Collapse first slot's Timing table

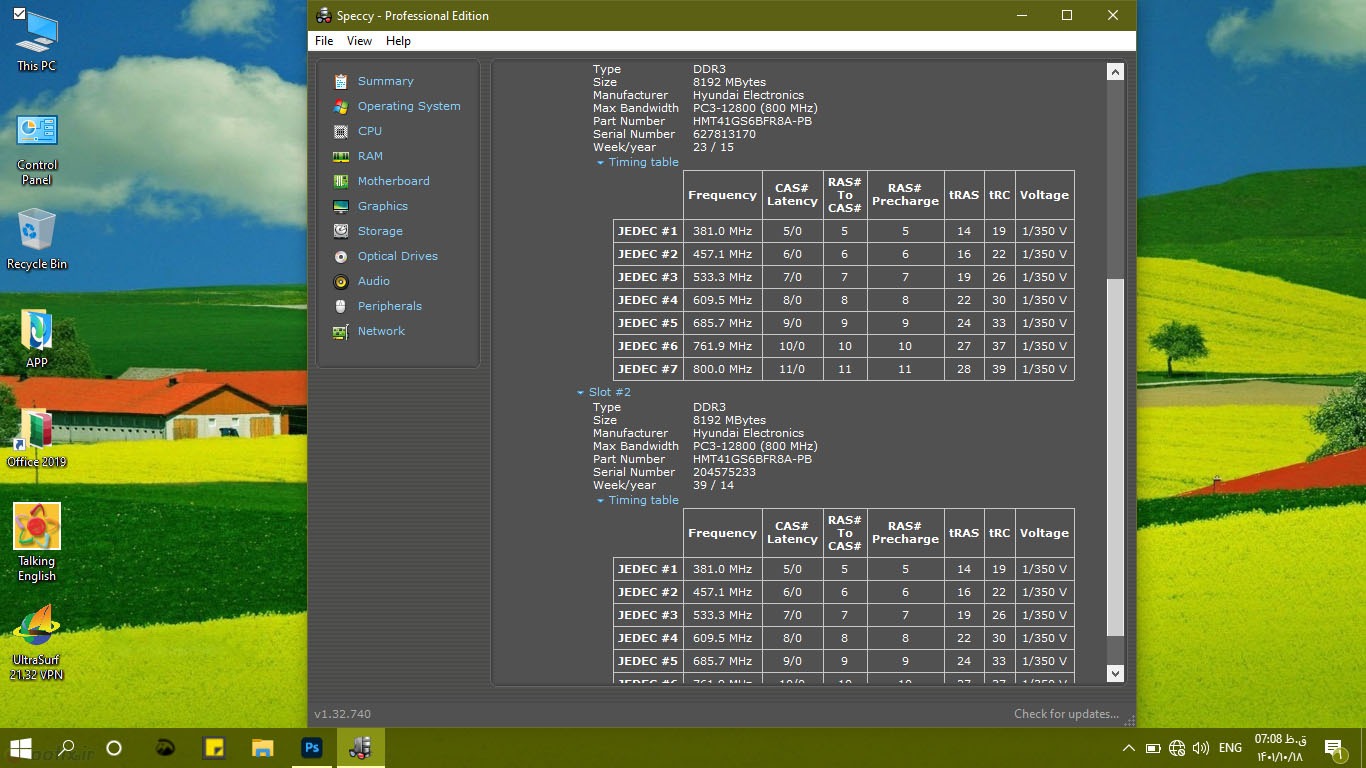[600, 163]
